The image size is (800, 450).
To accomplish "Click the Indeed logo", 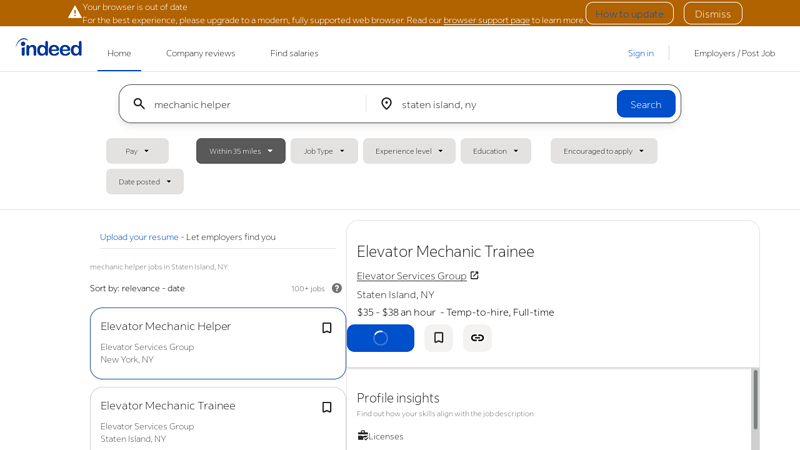I will point(49,47).
